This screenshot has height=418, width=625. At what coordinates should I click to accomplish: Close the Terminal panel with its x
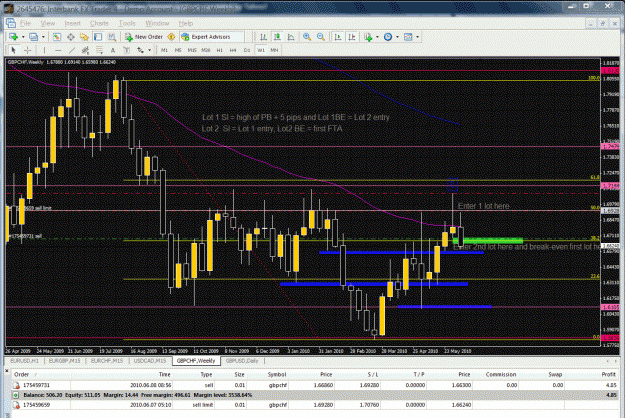(x=6, y=371)
